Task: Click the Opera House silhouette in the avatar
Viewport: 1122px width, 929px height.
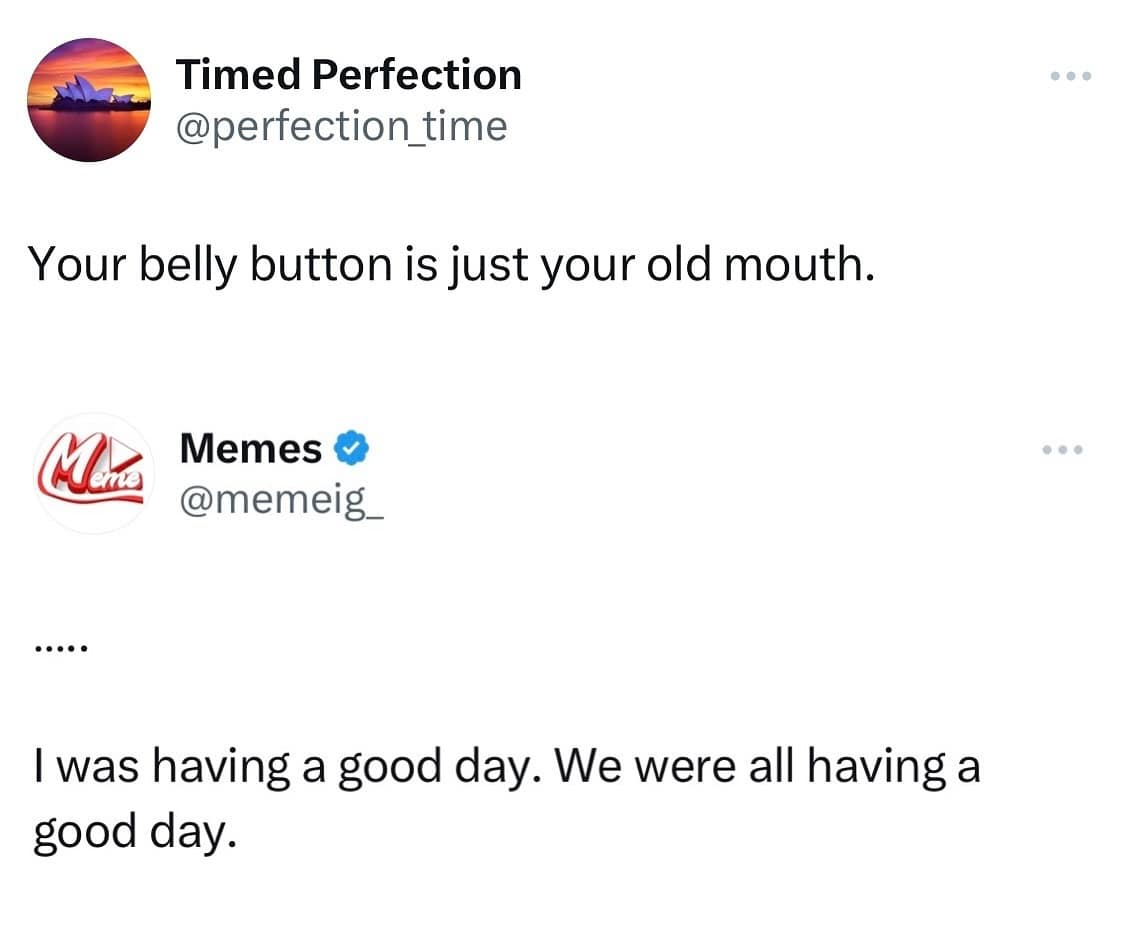Action: tap(85, 94)
